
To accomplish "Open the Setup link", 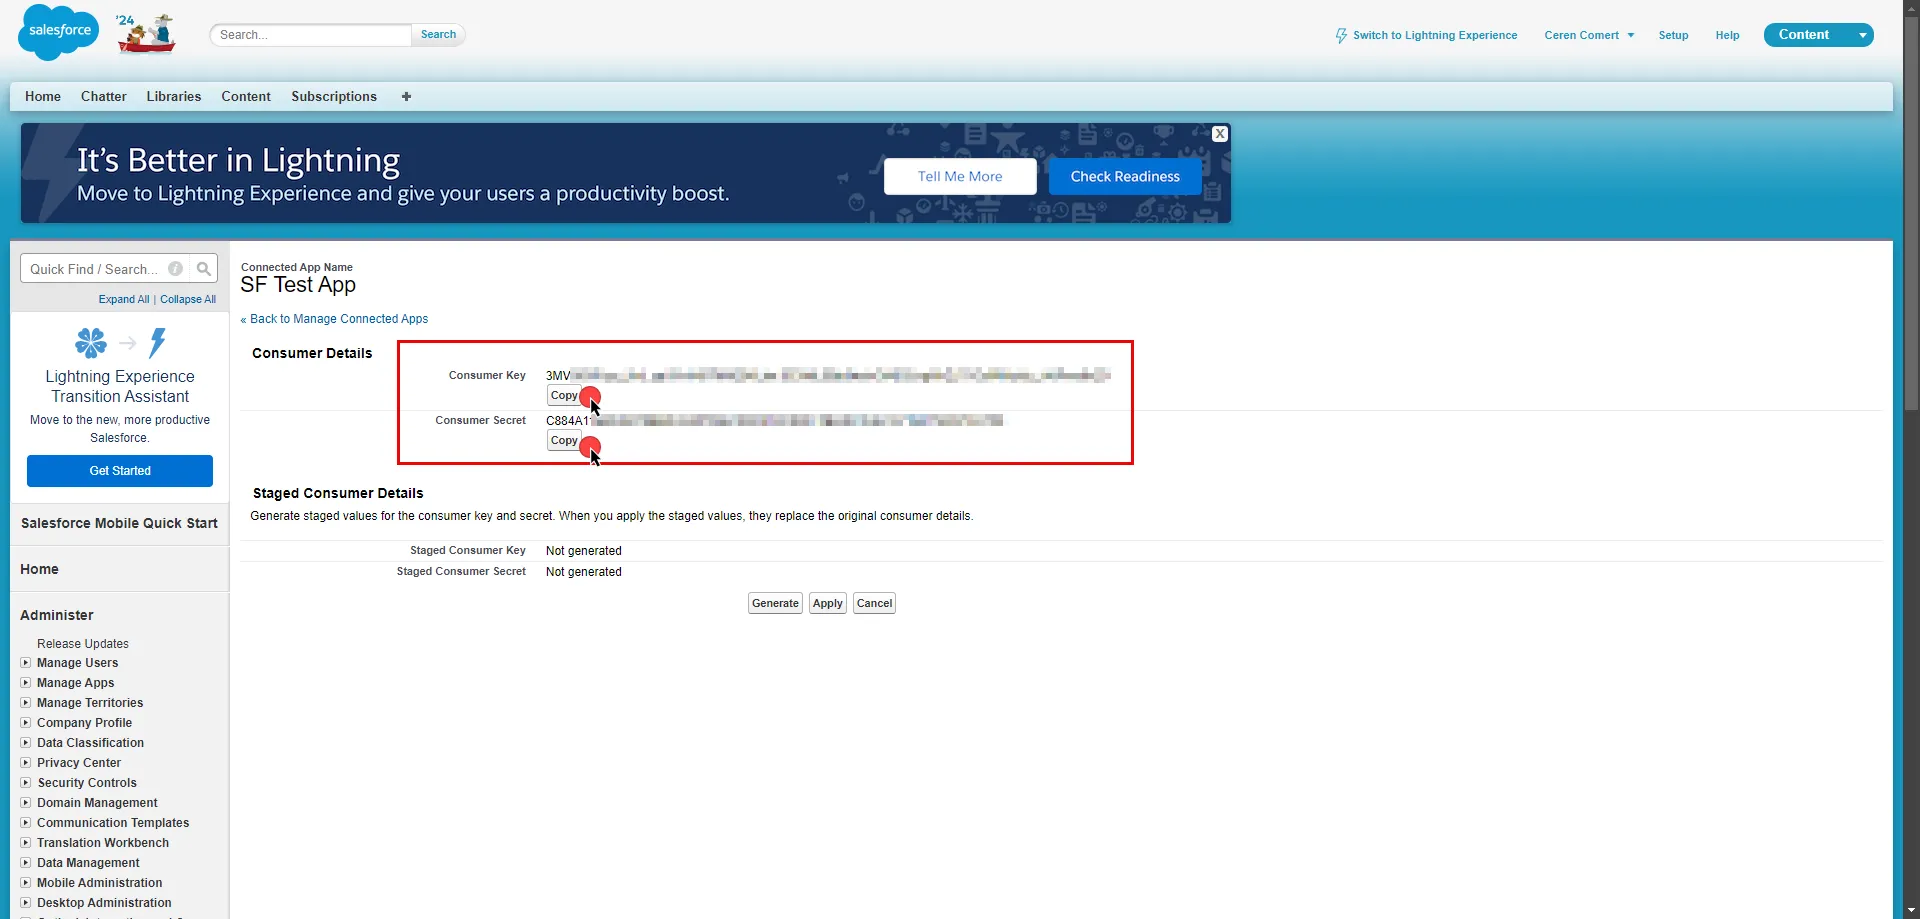I will (1673, 35).
